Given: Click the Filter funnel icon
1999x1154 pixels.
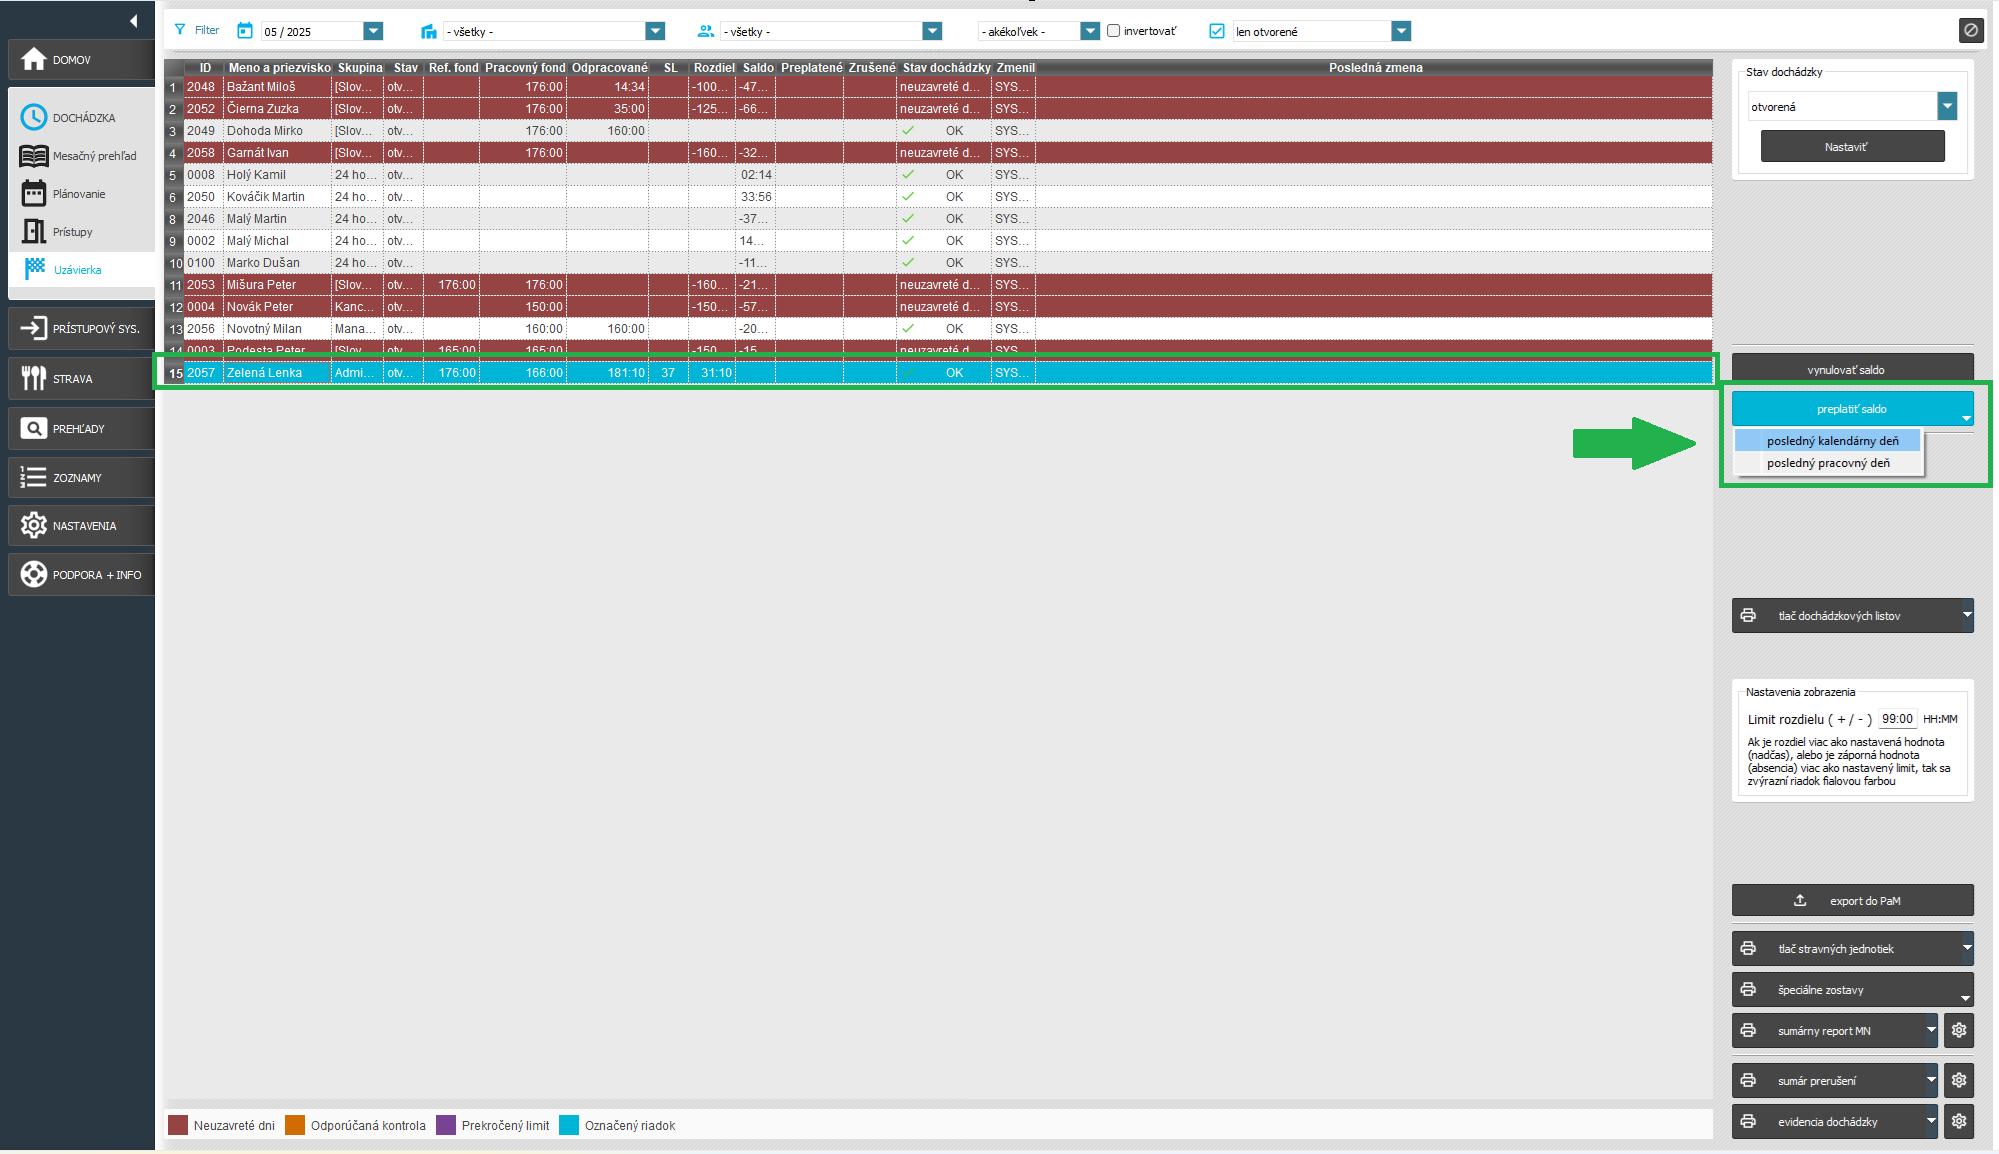Looking at the screenshot, I should [180, 30].
